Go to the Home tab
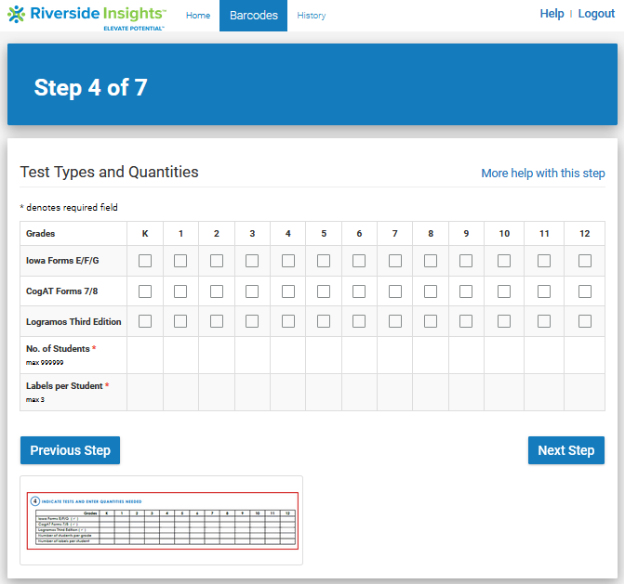This screenshot has width=624, height=584. pyautogui.click(x=198, y=16)
